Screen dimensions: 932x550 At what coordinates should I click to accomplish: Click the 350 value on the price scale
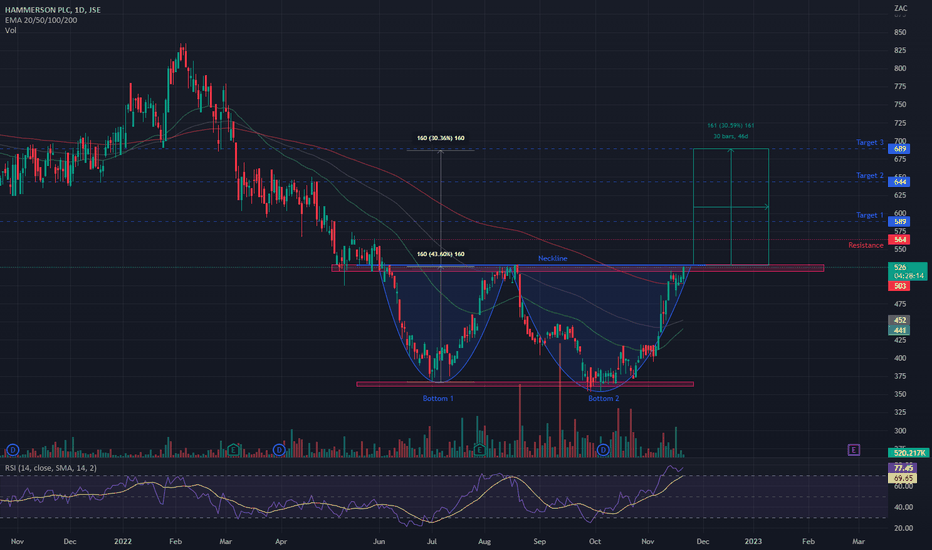(900, 395)
